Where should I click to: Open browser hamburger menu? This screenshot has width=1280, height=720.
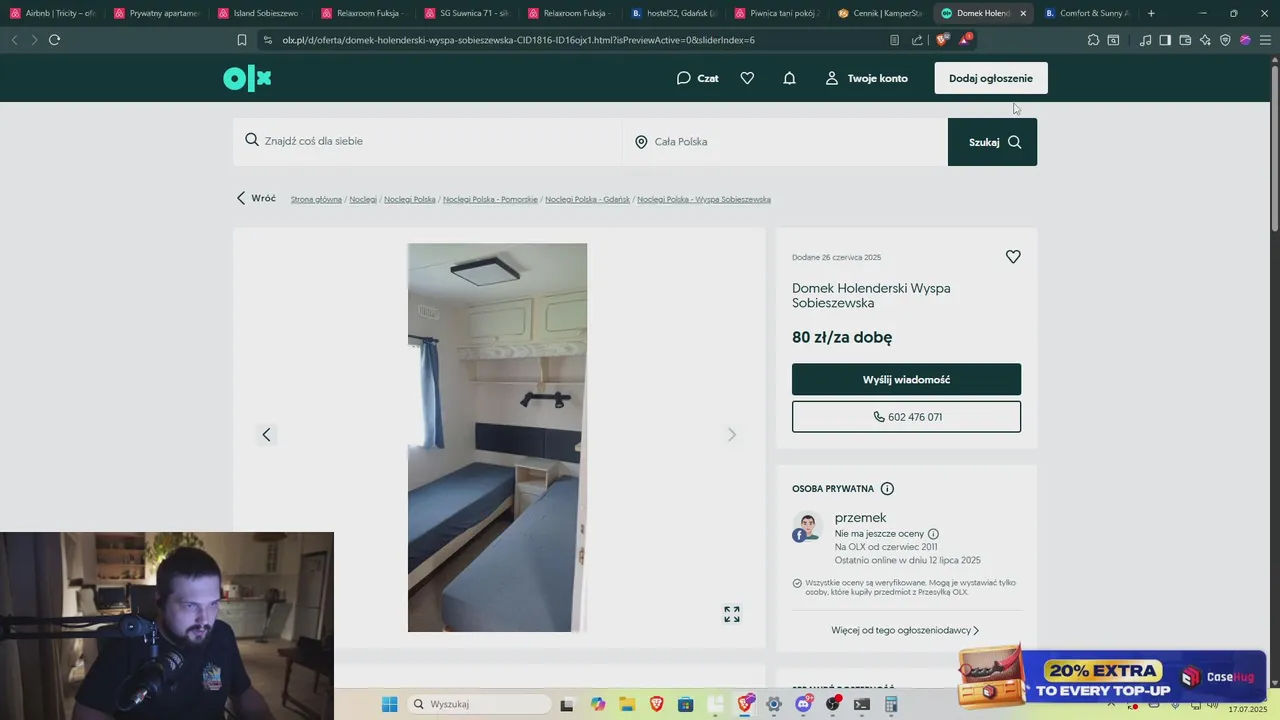point(1265,40)
